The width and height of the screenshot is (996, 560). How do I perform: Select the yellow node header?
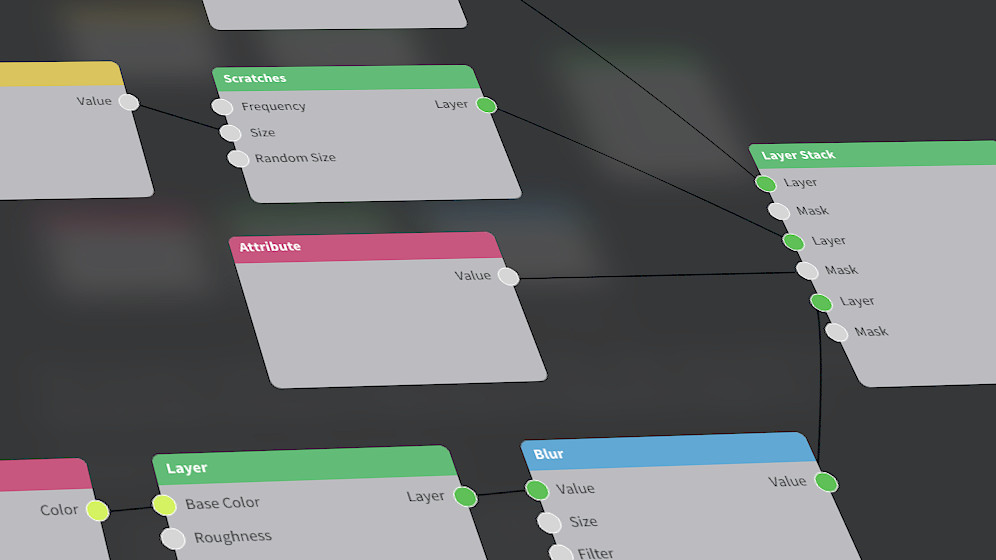pos(62,74)
